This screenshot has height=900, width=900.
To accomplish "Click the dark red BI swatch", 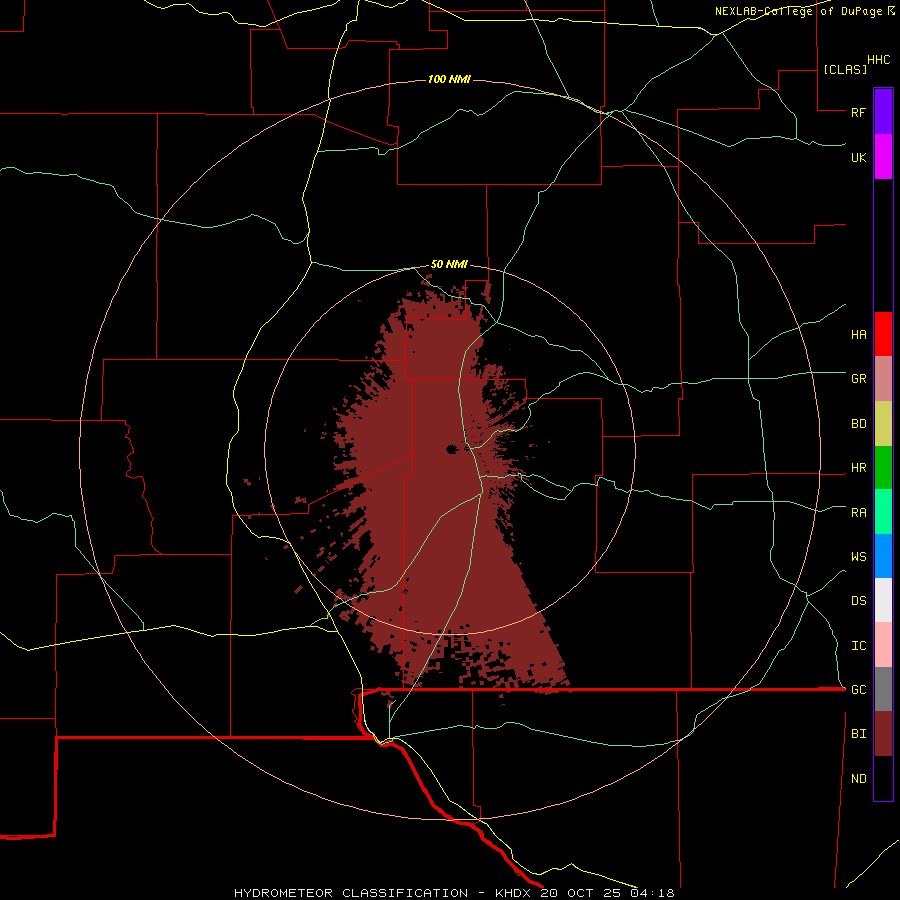I will [883, 734].
